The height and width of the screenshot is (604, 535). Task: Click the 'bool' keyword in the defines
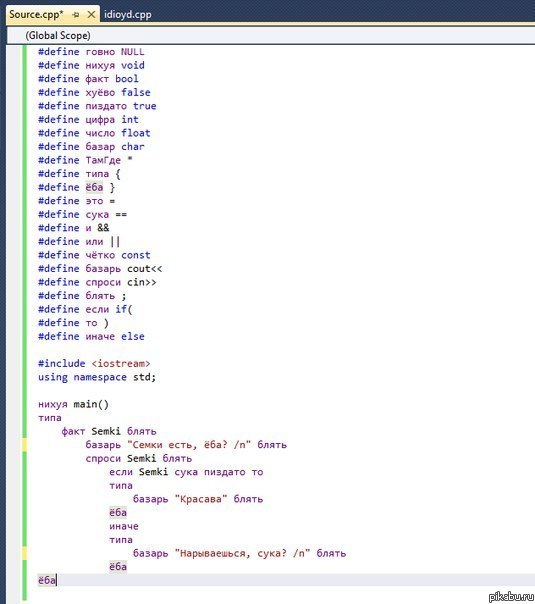[127, 79]
